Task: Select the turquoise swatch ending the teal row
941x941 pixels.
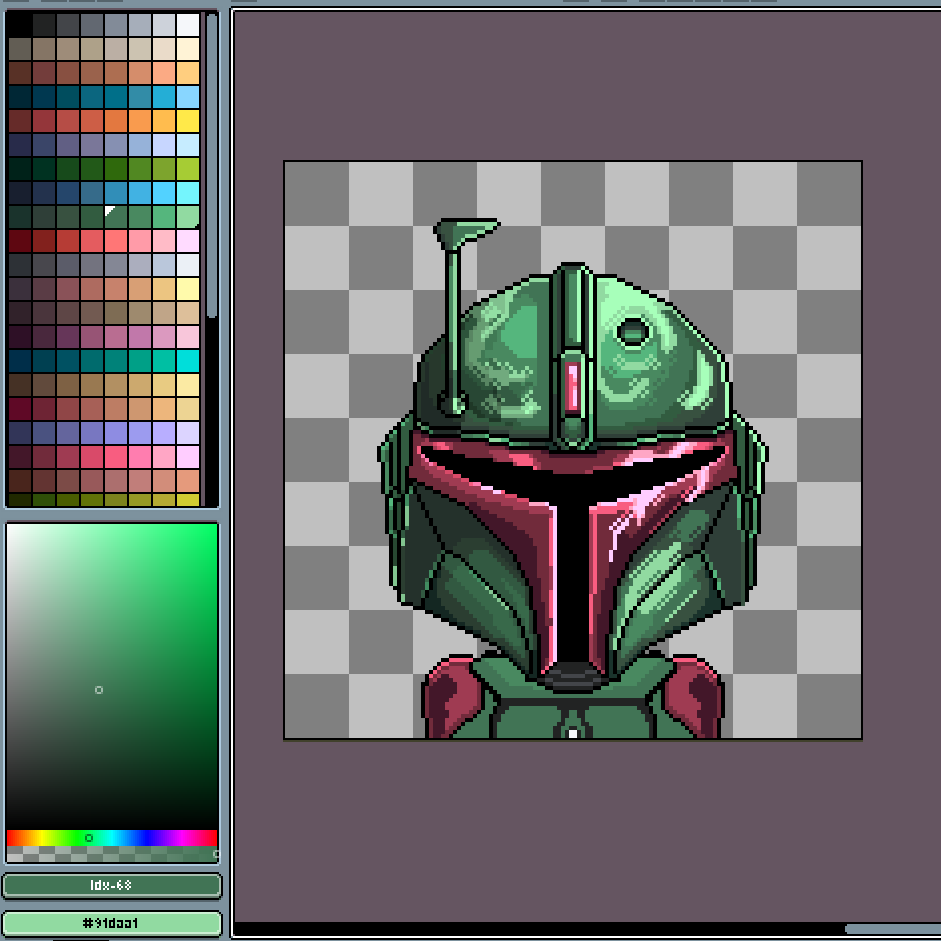Action: point(188,361)
